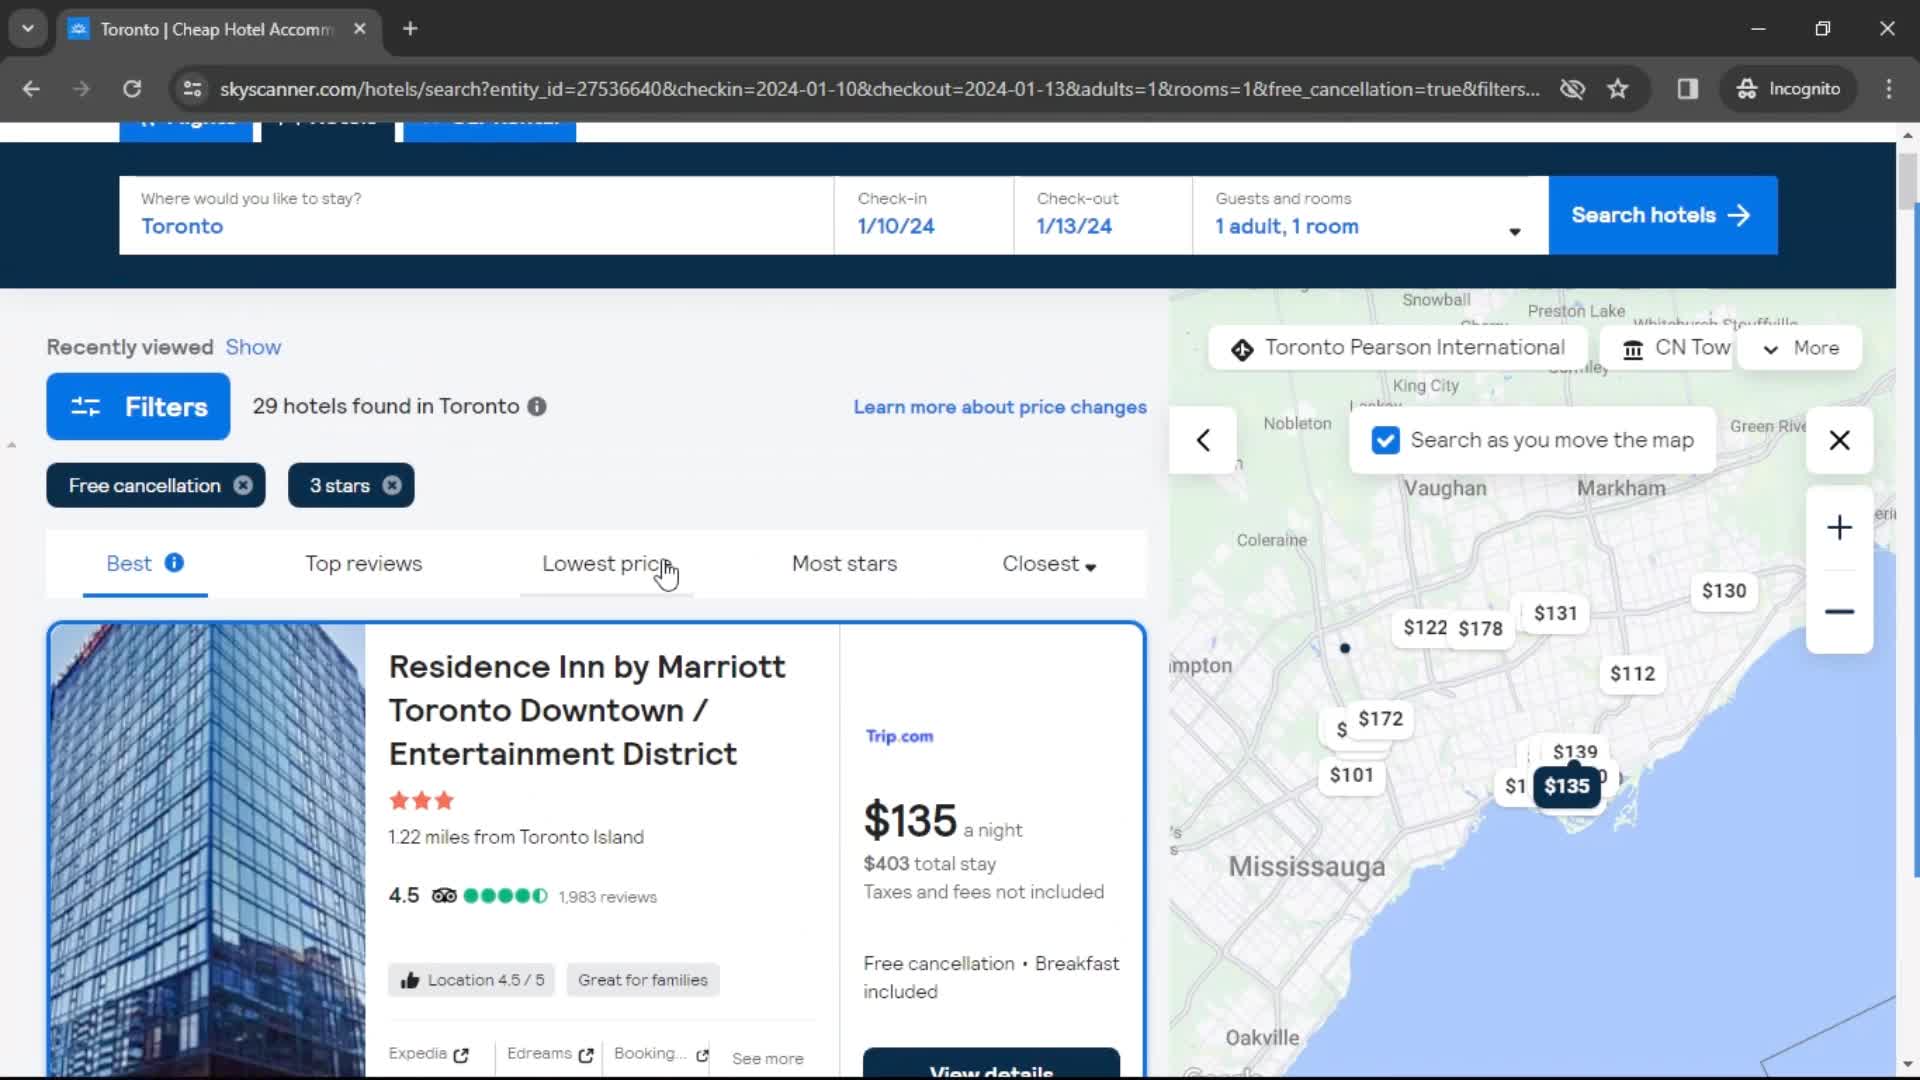Image resolution: width=1920 pixels, height=1080 pixels.
Task: Zoom in on the map
Action: (1839, 527)
